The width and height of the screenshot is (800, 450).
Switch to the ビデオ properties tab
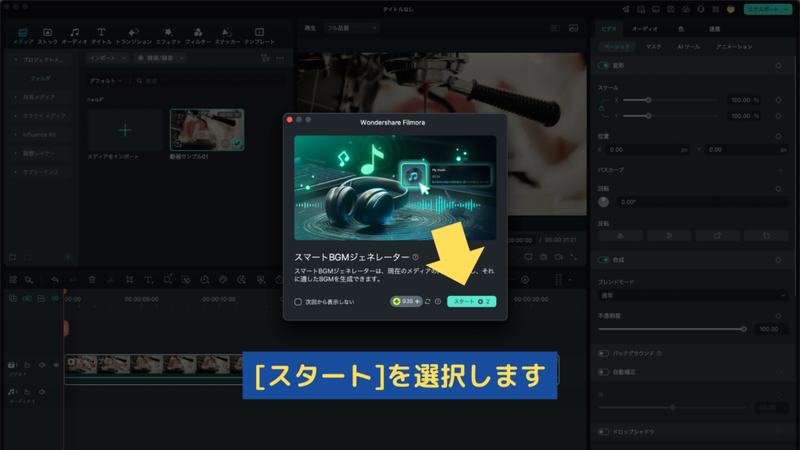tap(609, 29)
